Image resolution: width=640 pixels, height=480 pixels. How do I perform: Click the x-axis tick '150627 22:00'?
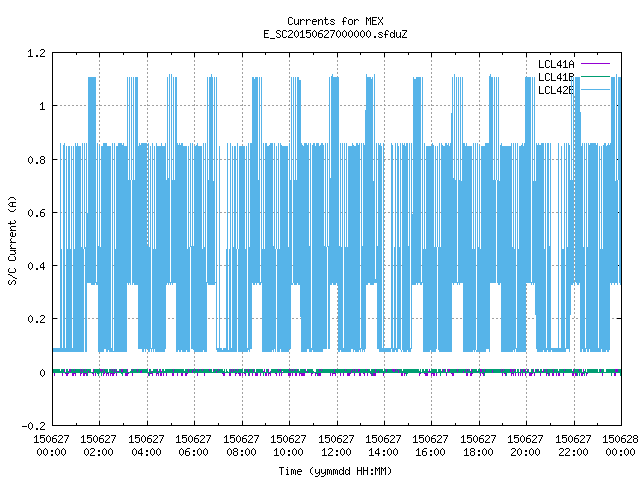tap(573, 446)
